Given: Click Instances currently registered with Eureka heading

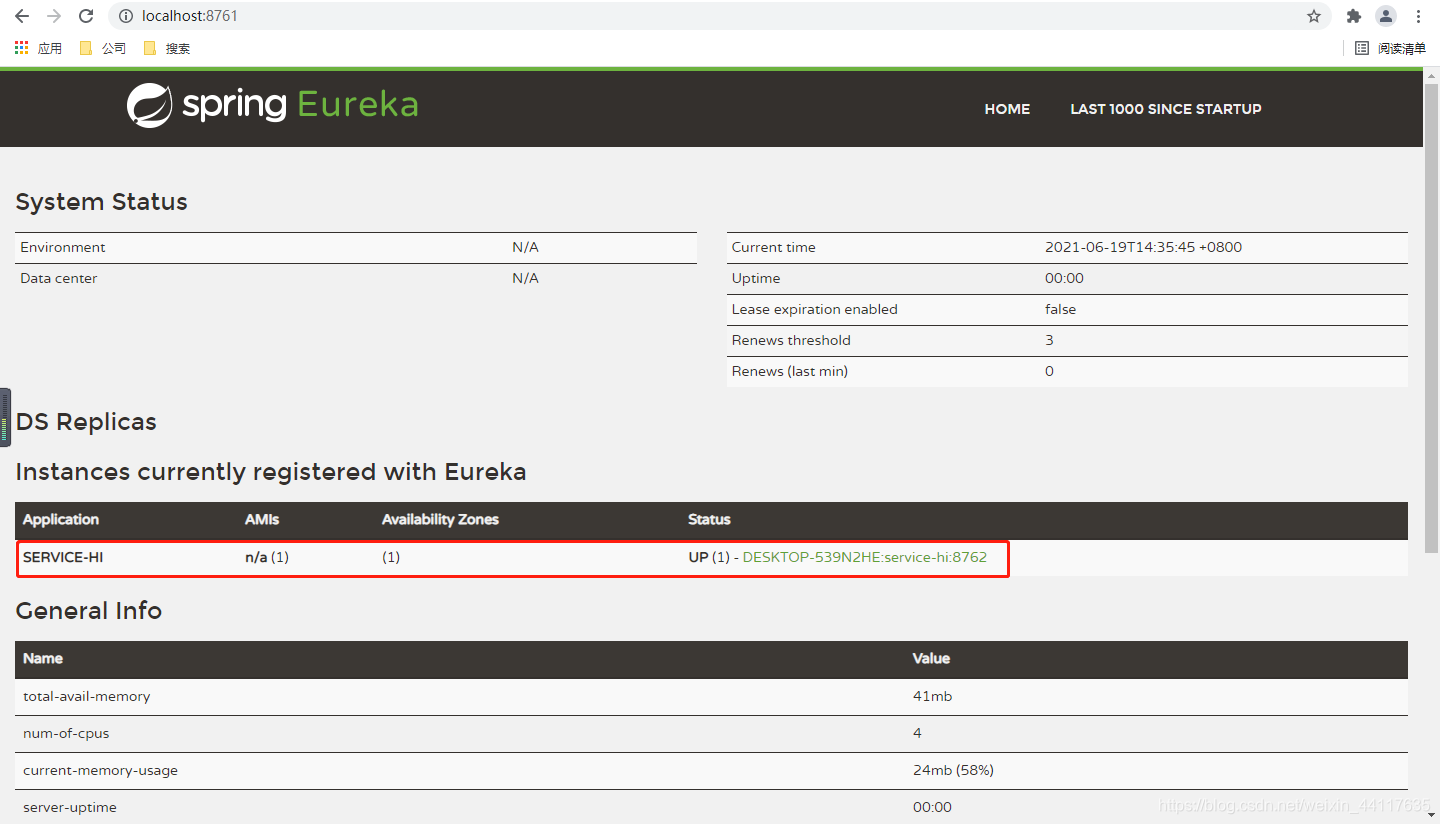Looking at the screenshot, I should click(x=271, y=472).
